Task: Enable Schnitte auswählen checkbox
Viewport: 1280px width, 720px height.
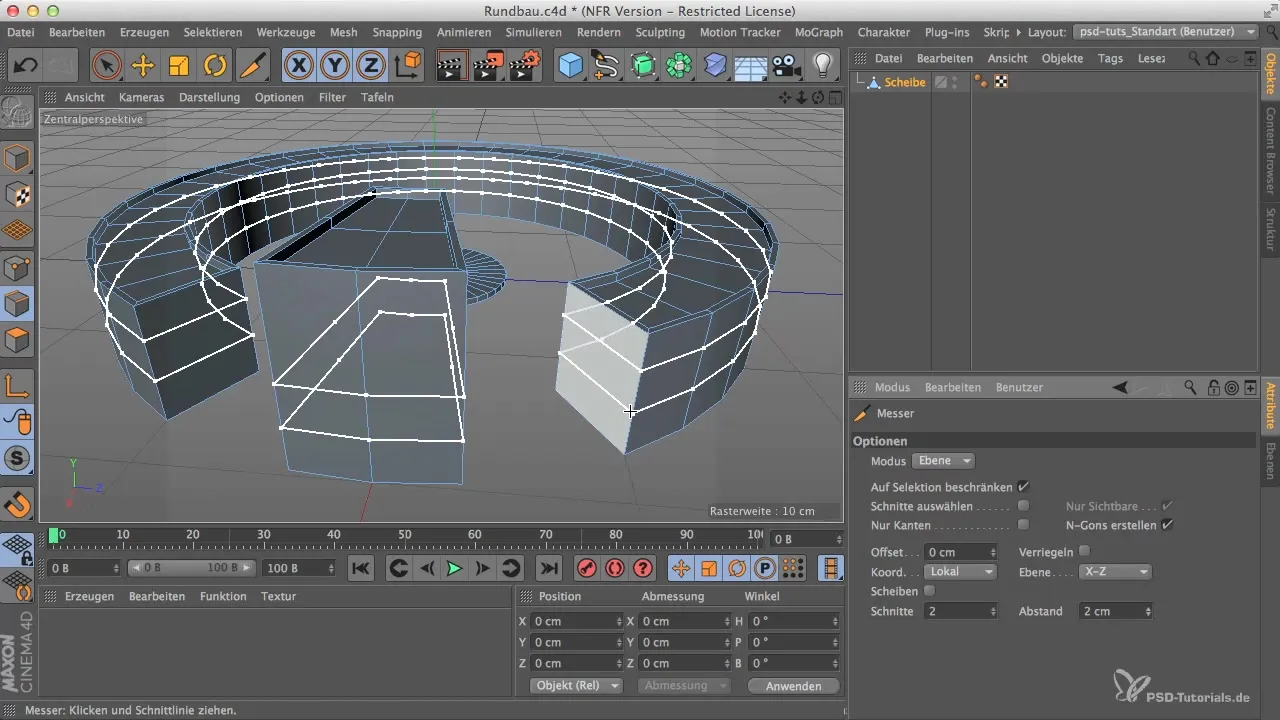Action: (x=1023, y=506)
